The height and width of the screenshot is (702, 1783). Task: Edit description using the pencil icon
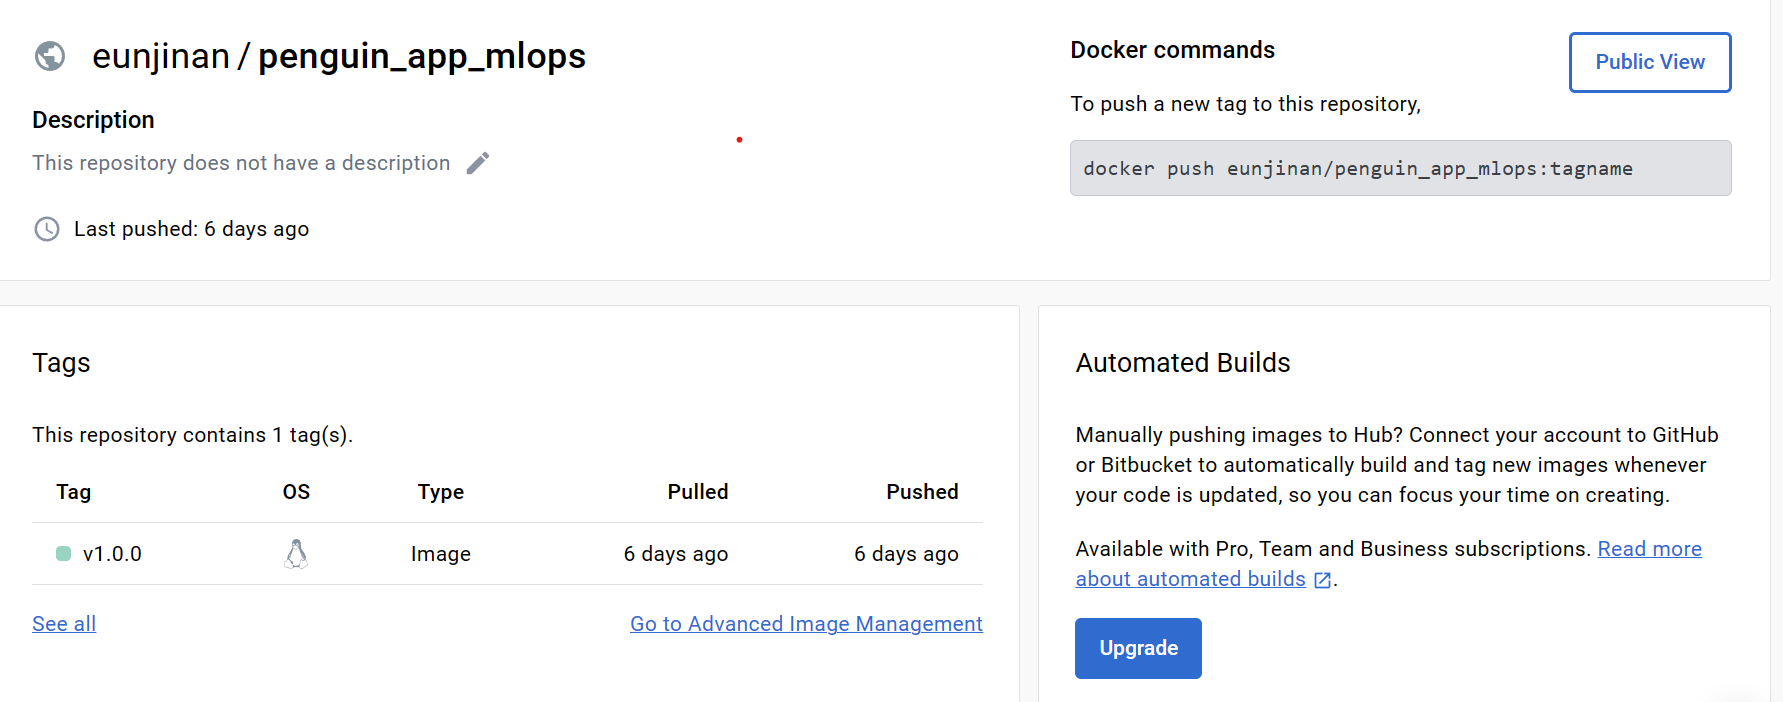pos(478,163)
